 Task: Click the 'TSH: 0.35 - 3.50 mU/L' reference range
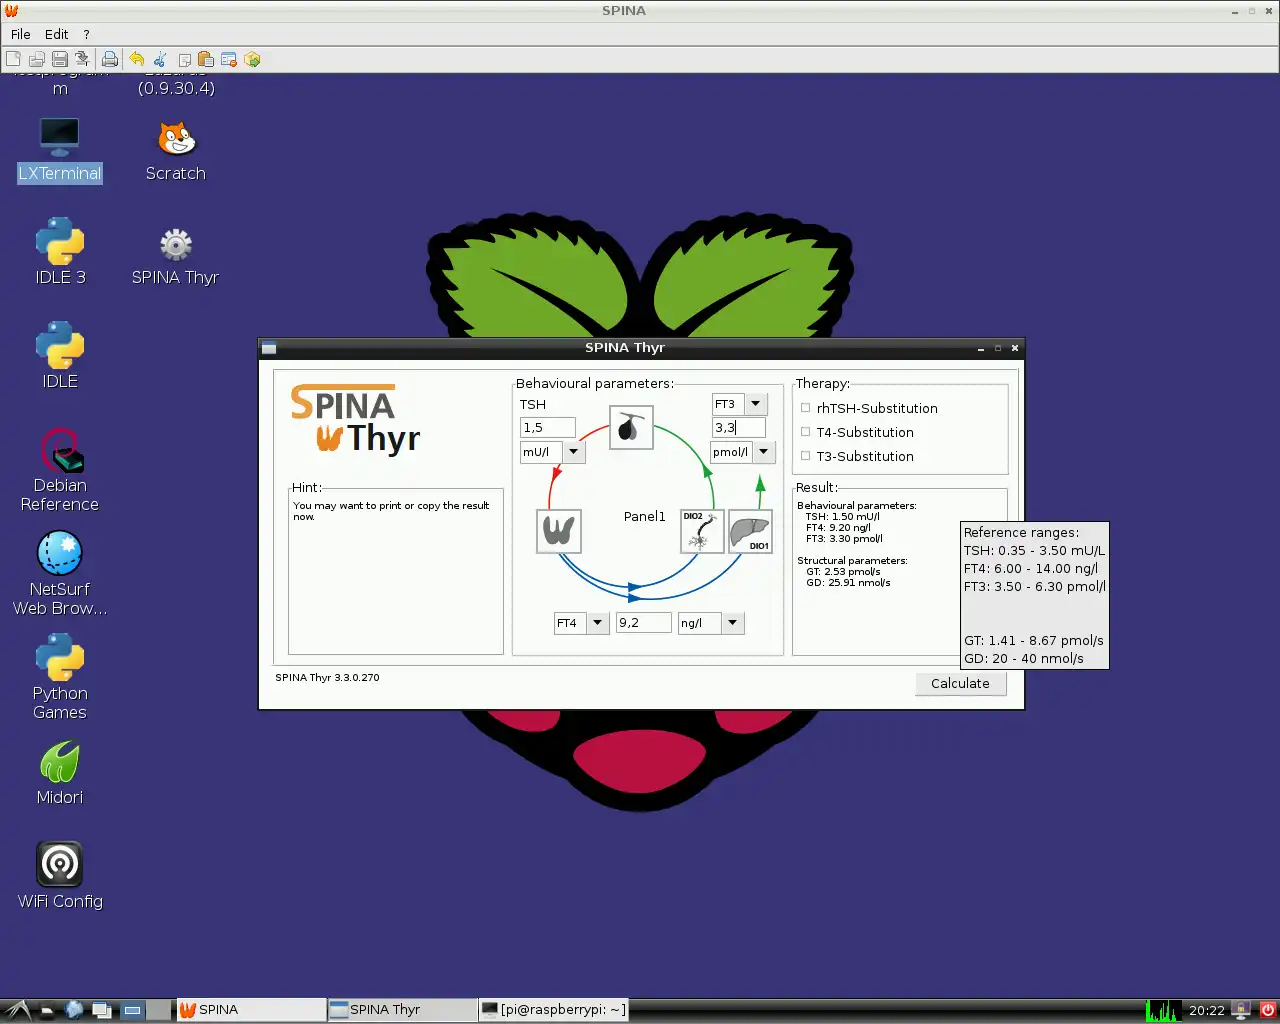click(1034, 551)
